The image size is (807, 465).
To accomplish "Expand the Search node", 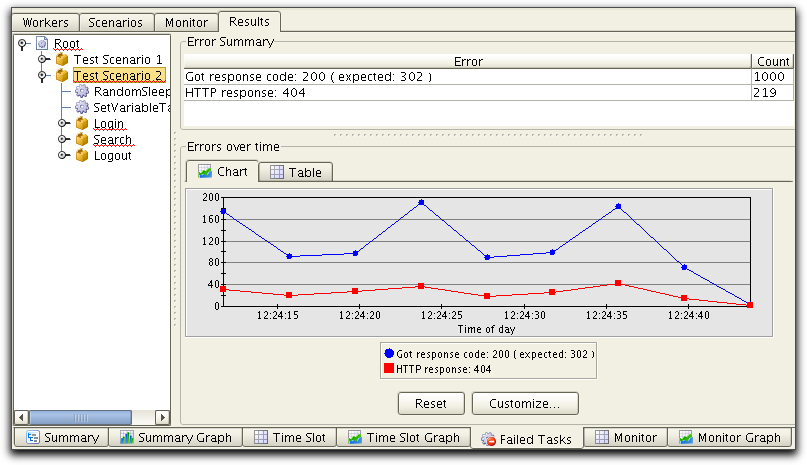I will (62, 140).
